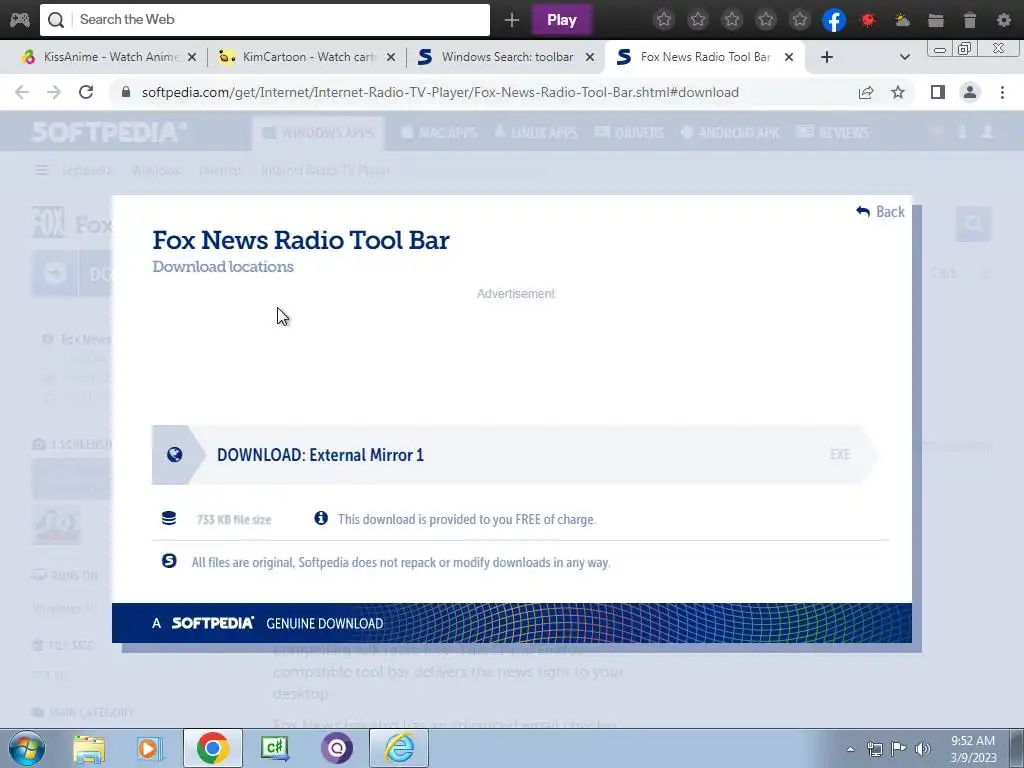Toggle the browser side panel icon

[x=938, y=92]
